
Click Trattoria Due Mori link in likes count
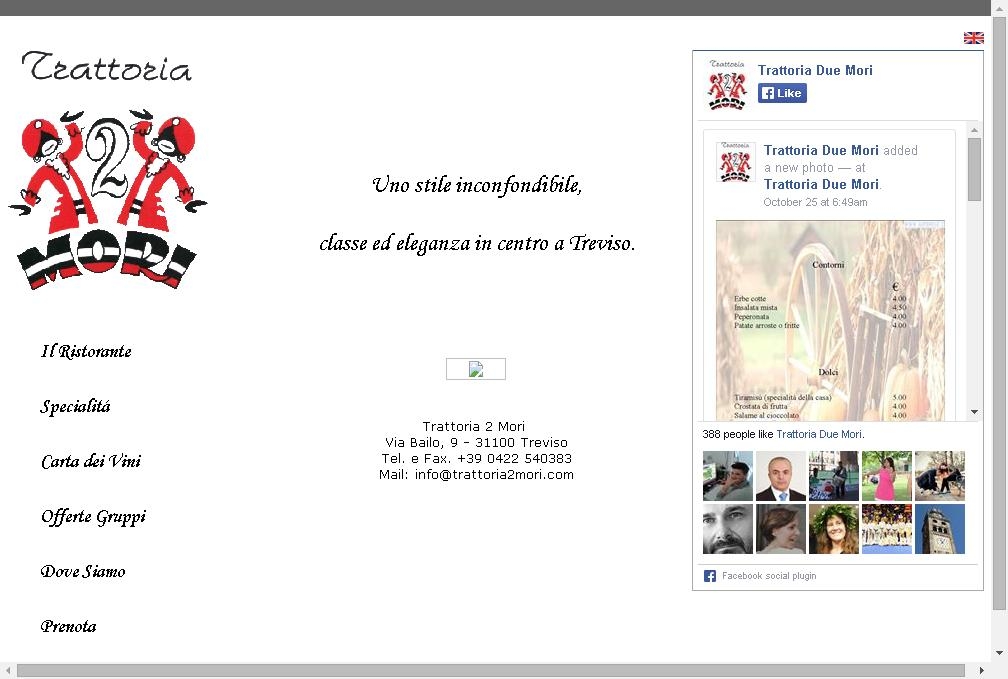point(819,434)
